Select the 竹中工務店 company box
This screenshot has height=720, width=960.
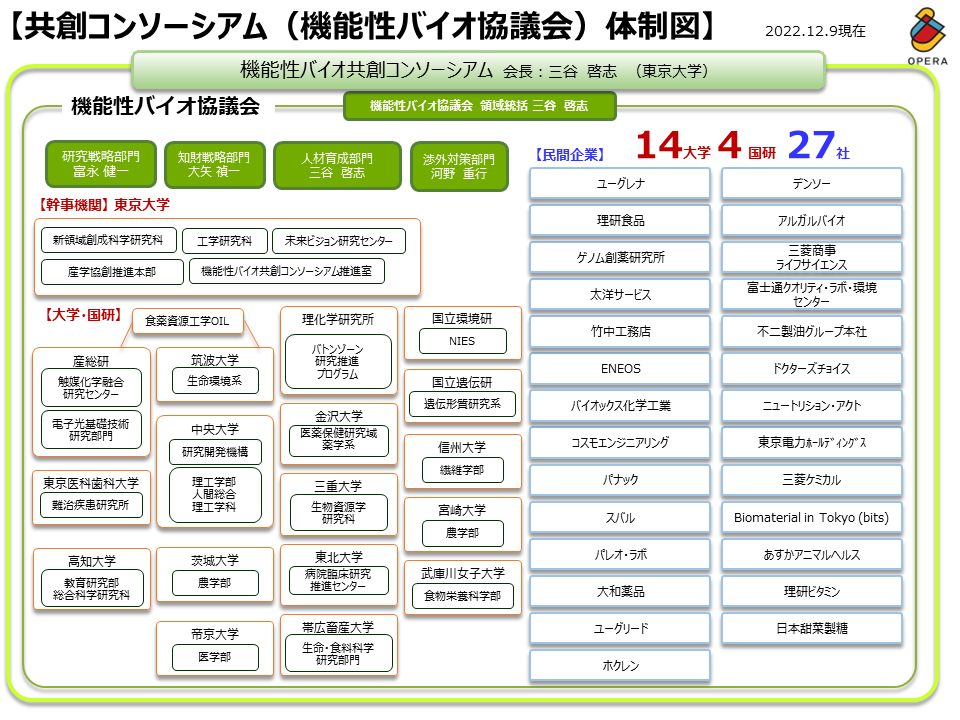[x=620, y=331]
